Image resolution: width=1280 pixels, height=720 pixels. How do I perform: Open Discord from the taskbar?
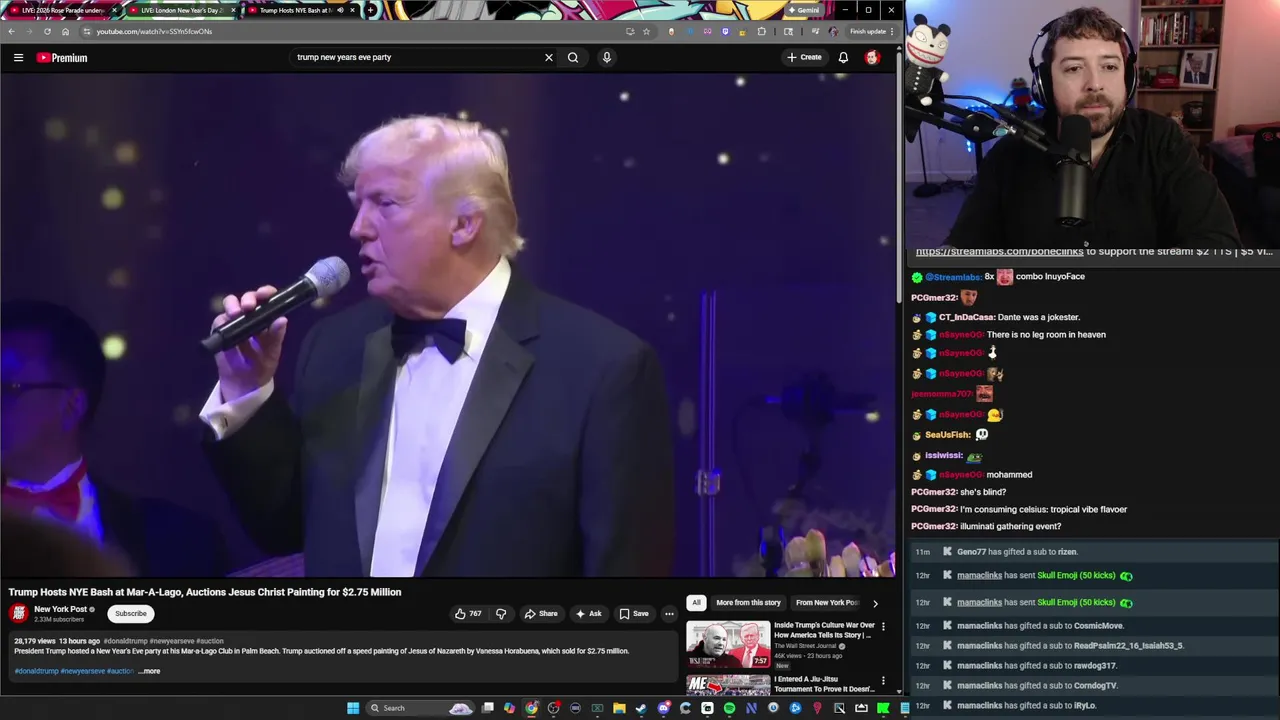point(663,708)
